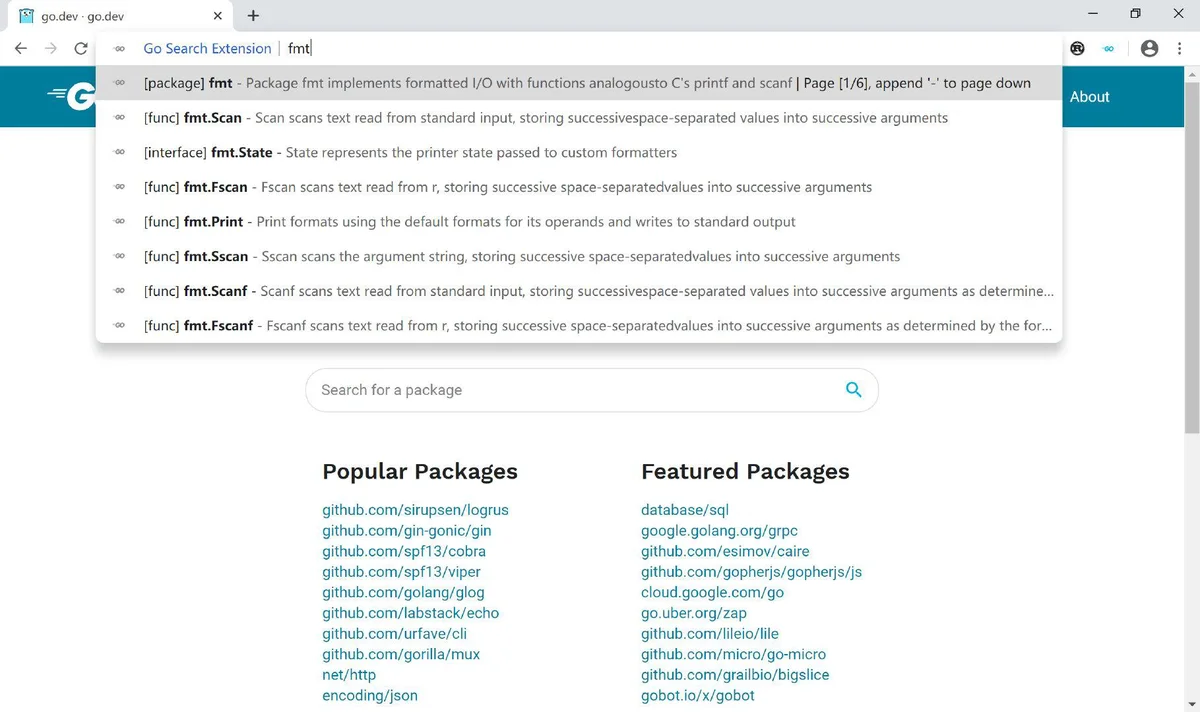Select the fmt.Scanf suggestion
1200x712 pixels.
[x=579, y=290]
